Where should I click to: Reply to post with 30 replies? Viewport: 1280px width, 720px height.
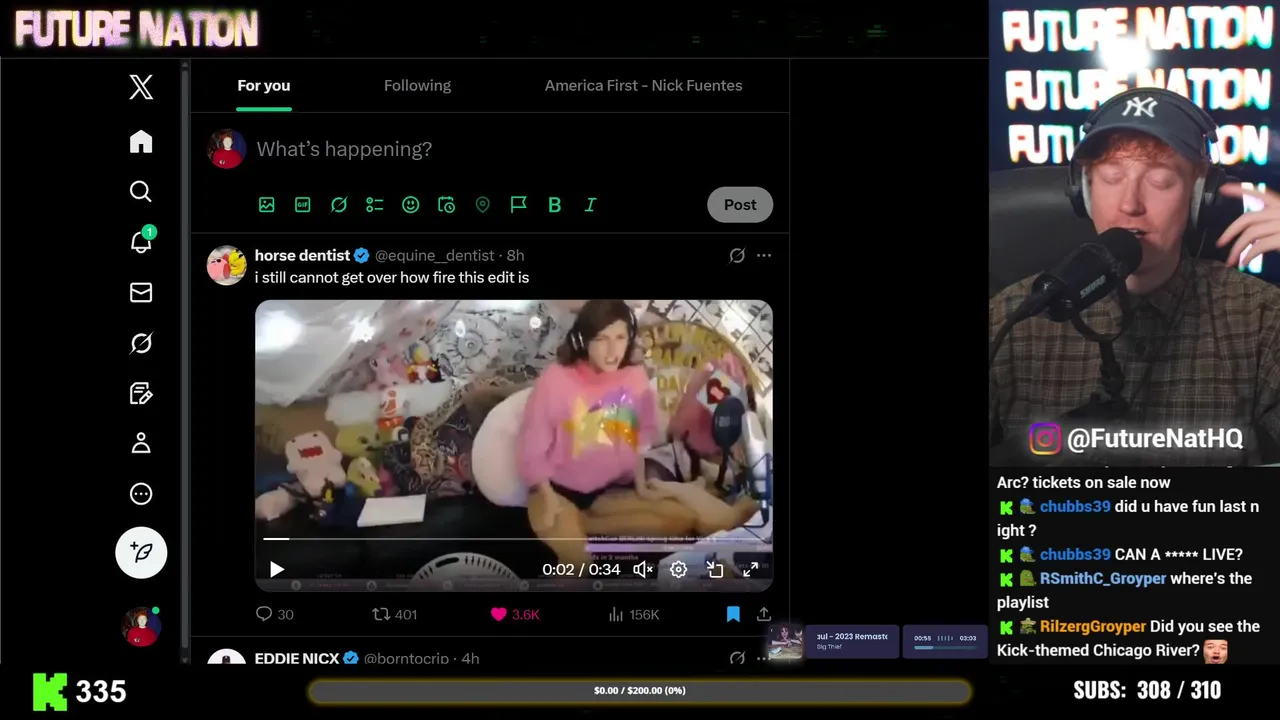tap(274, 614)
